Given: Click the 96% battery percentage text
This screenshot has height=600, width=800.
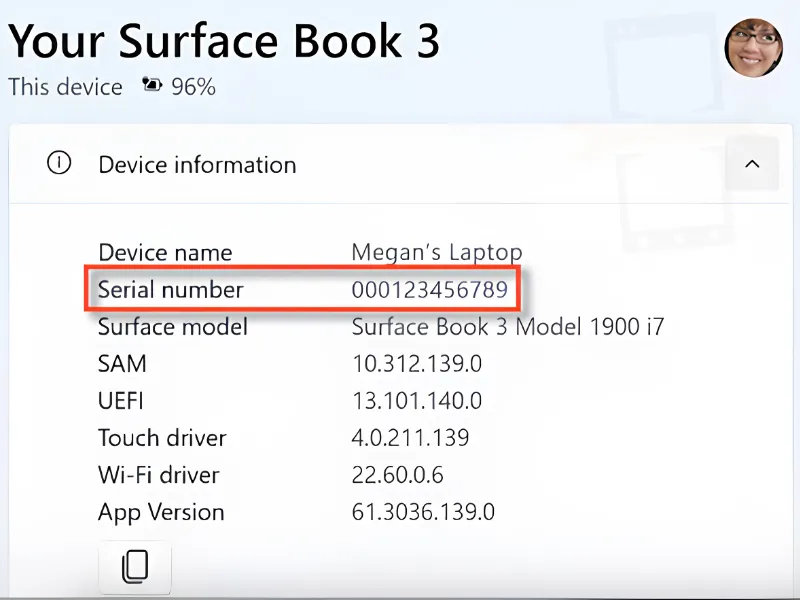Looking at the screenshot, I should (x=193, y=87).
